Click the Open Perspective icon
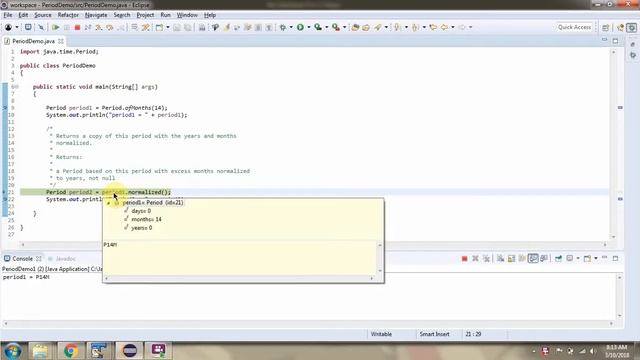 [606, 27]
